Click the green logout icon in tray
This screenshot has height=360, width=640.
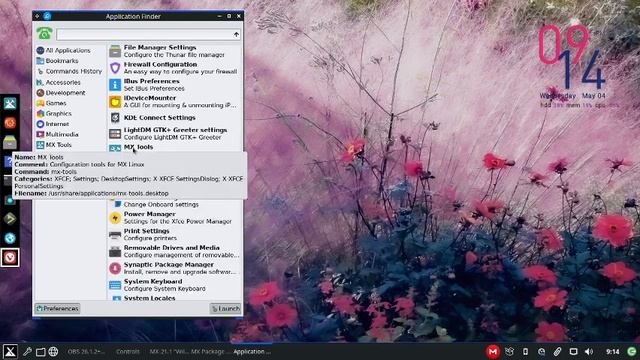632,351
